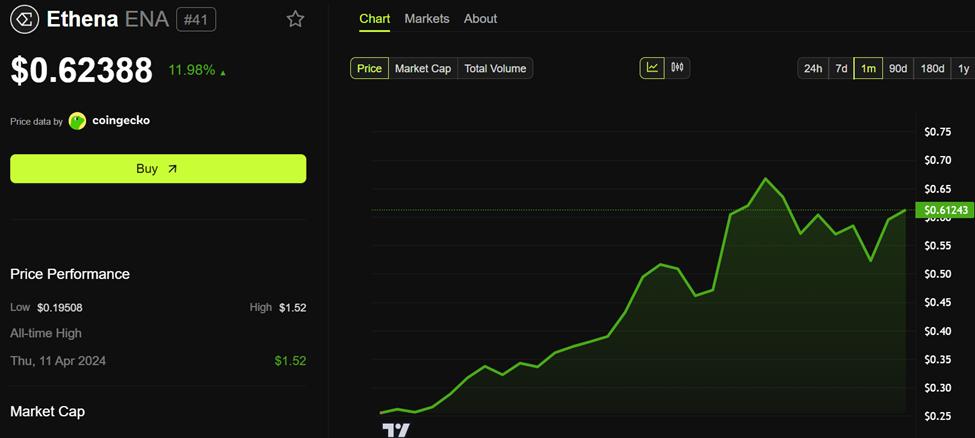Click the $0.50 axis label
975x438 pixels.
click(x=938, y=274)
